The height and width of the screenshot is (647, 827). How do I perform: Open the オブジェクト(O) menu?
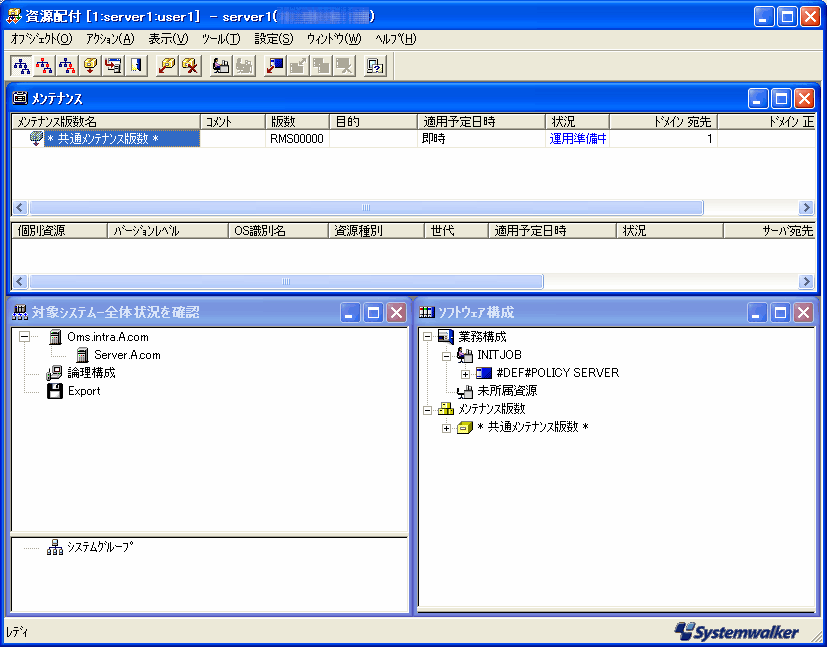click(41, 39)
